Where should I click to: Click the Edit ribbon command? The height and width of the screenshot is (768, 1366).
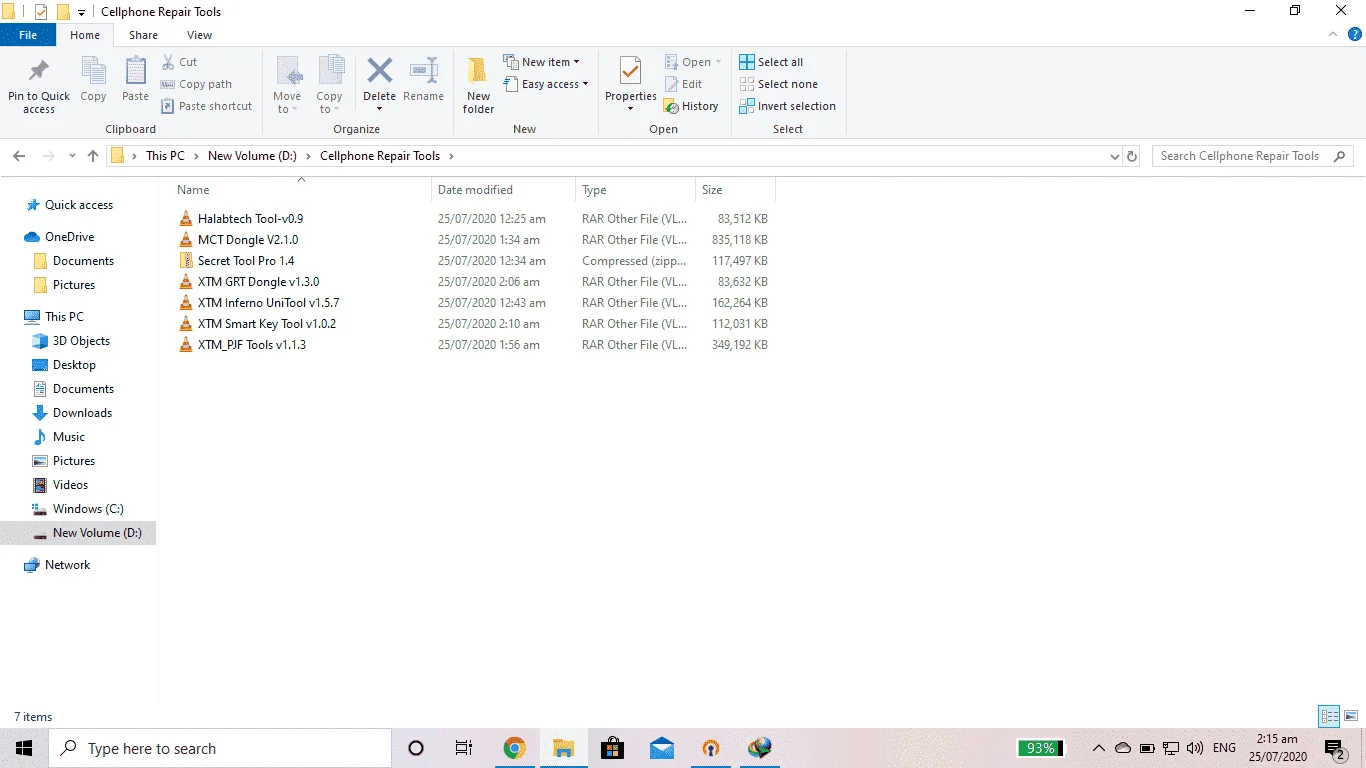pos(684,84)
